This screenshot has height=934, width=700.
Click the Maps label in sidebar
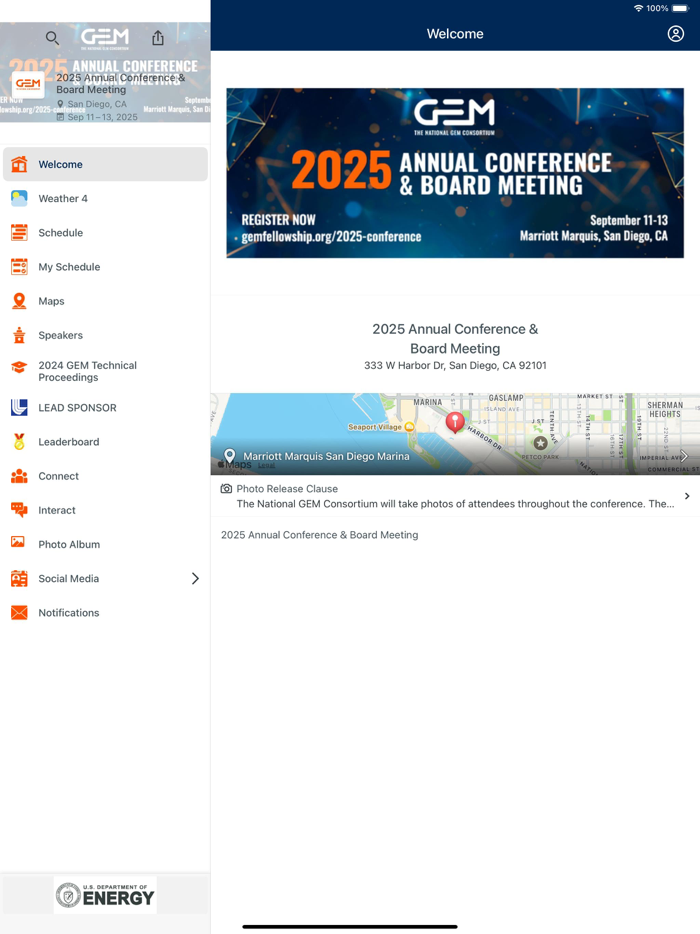(51, 301)
